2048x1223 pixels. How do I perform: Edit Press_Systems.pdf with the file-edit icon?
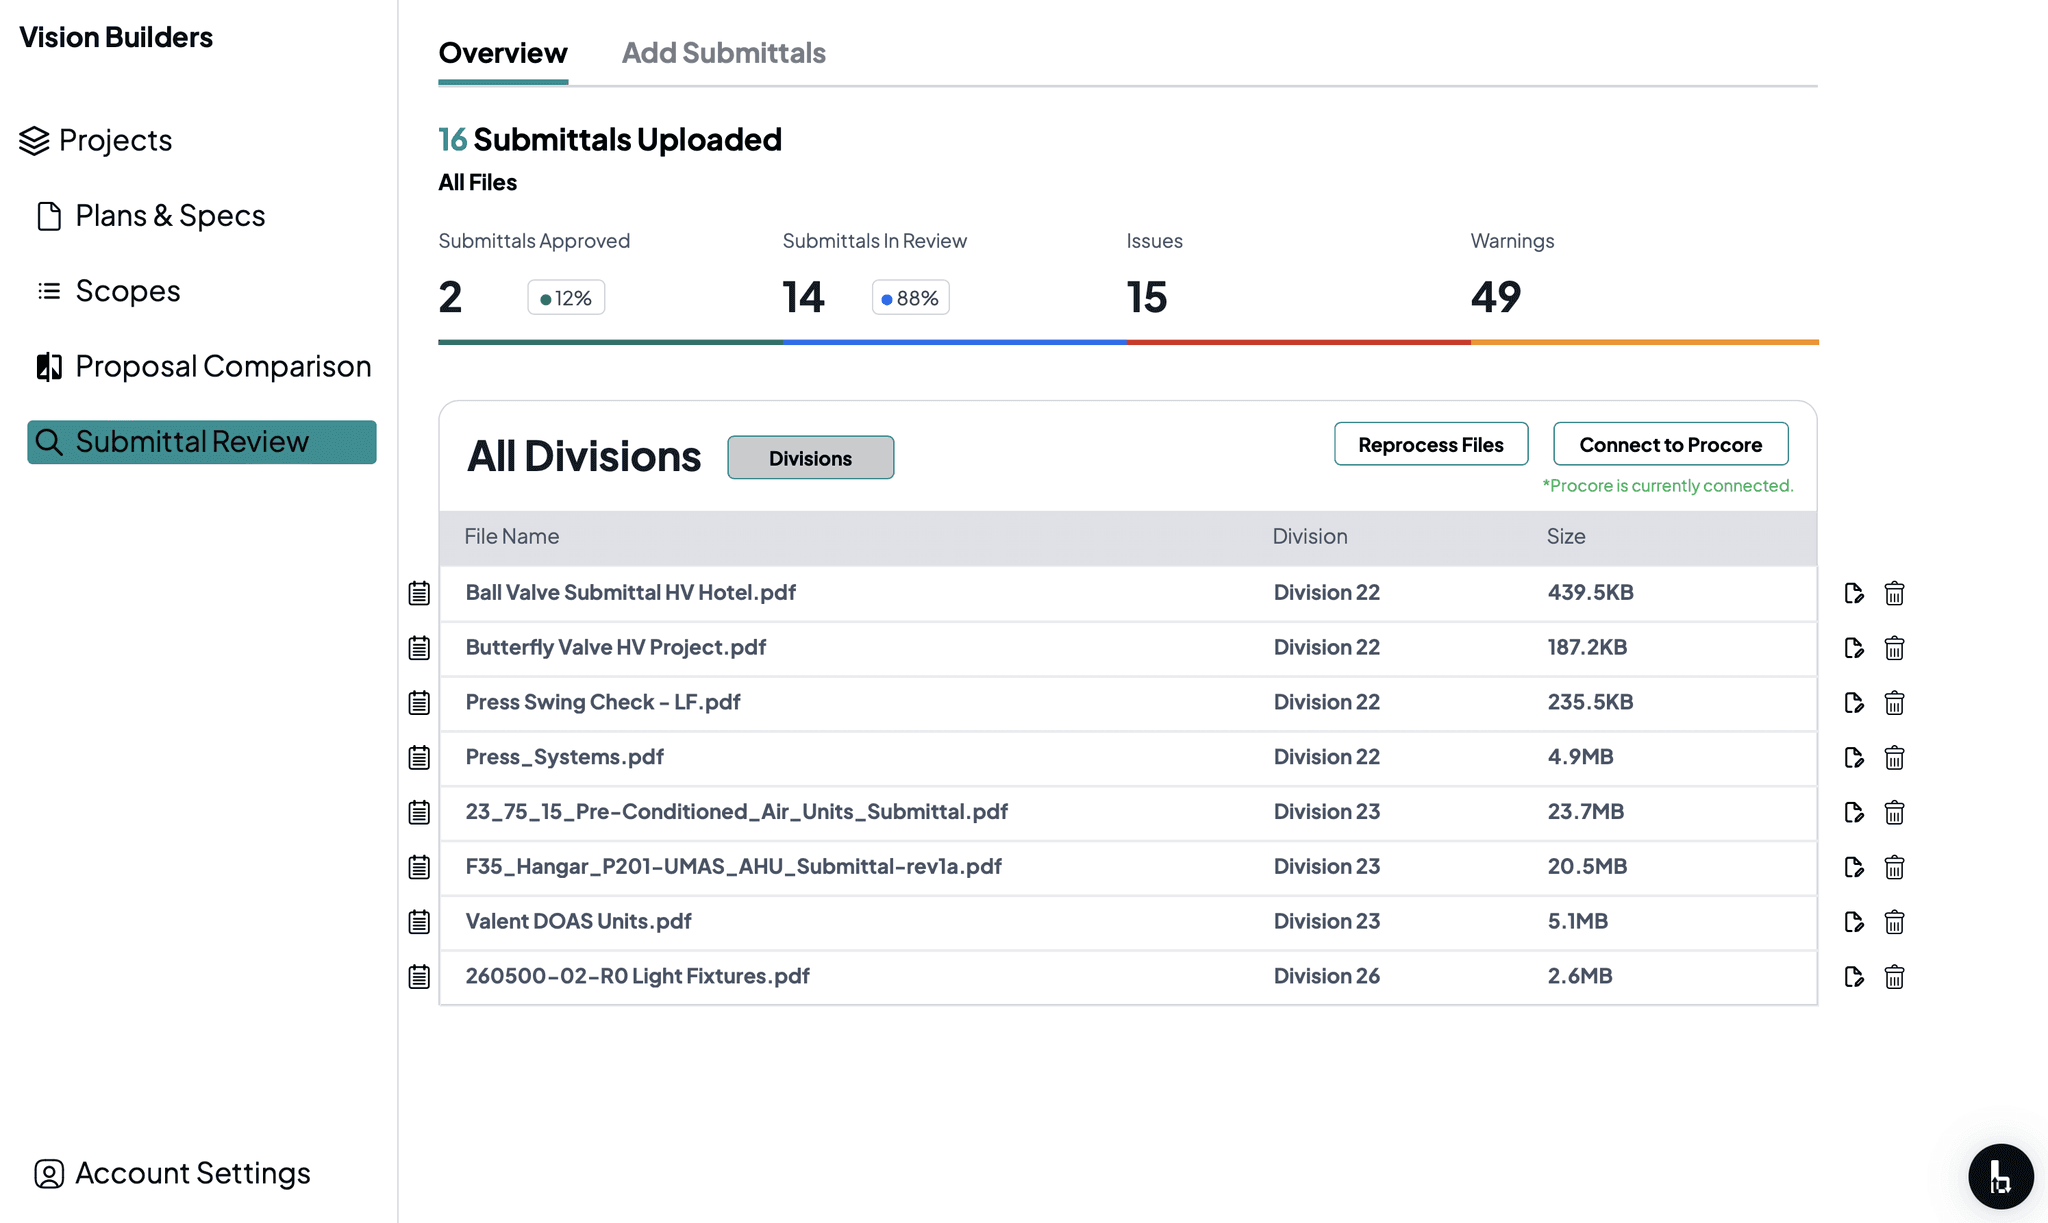[x=1855, y=757]
